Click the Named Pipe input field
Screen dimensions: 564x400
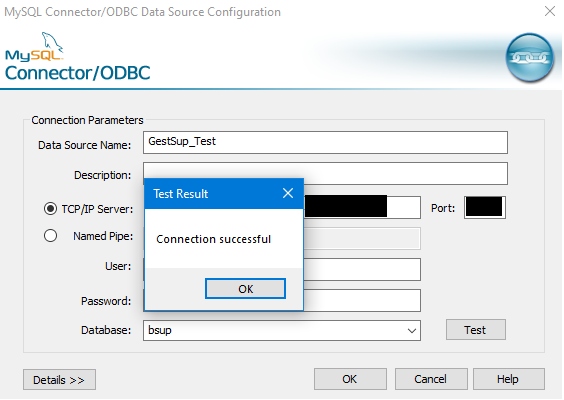tap(362, 238)
